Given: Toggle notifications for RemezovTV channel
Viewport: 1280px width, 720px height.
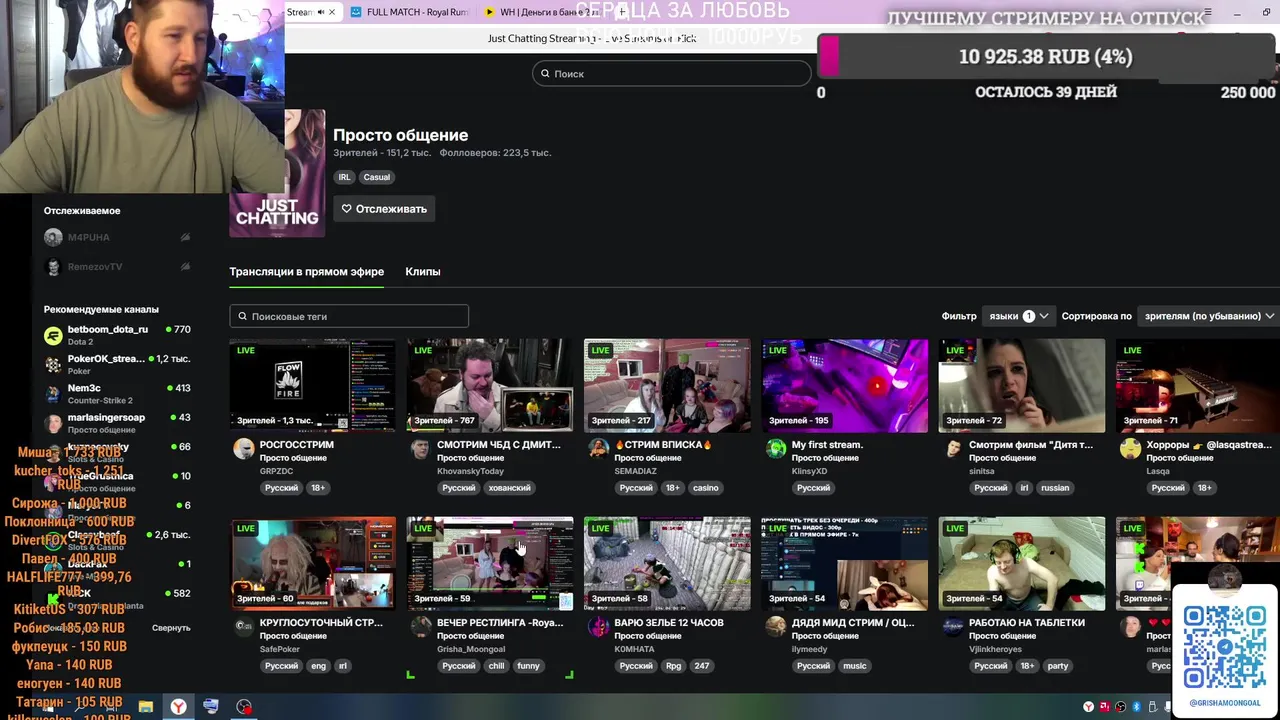Looking at the screenshot, I should click(185, 267).
